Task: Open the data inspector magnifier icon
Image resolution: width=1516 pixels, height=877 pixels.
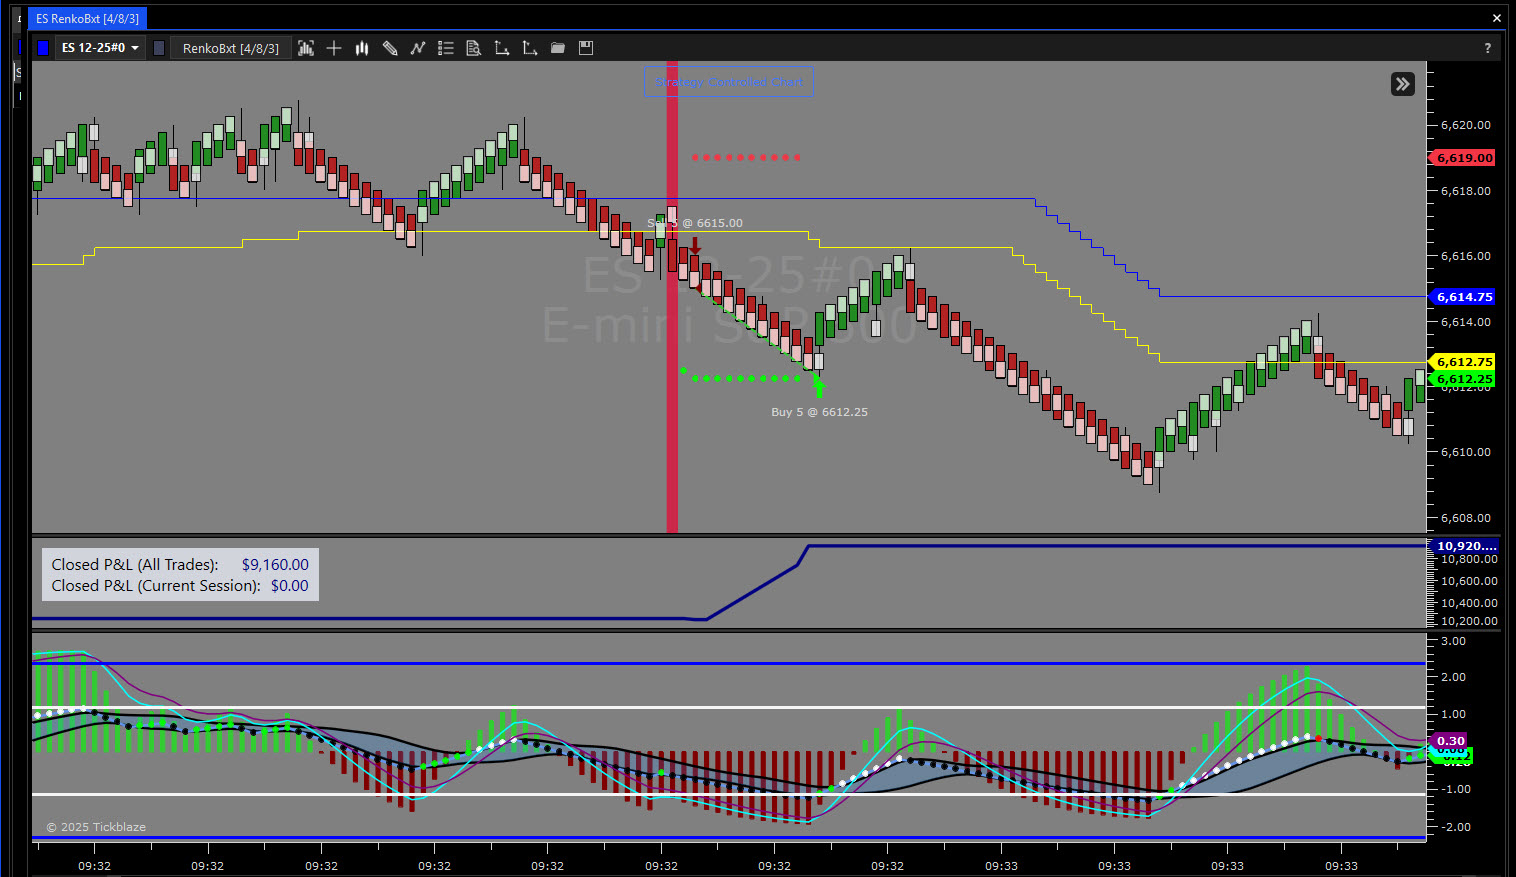Action: pyautogui.click(x=474, y=48)
